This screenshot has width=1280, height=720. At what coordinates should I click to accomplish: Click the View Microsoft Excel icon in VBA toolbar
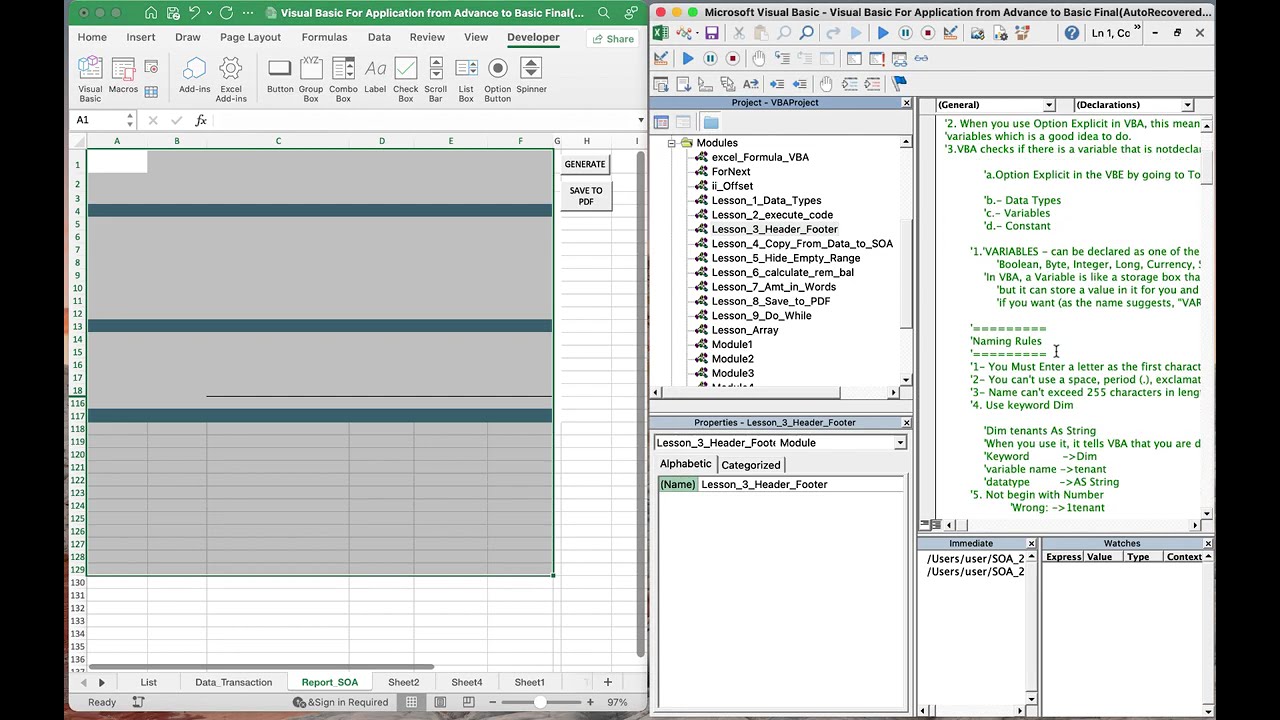point(661,33)
